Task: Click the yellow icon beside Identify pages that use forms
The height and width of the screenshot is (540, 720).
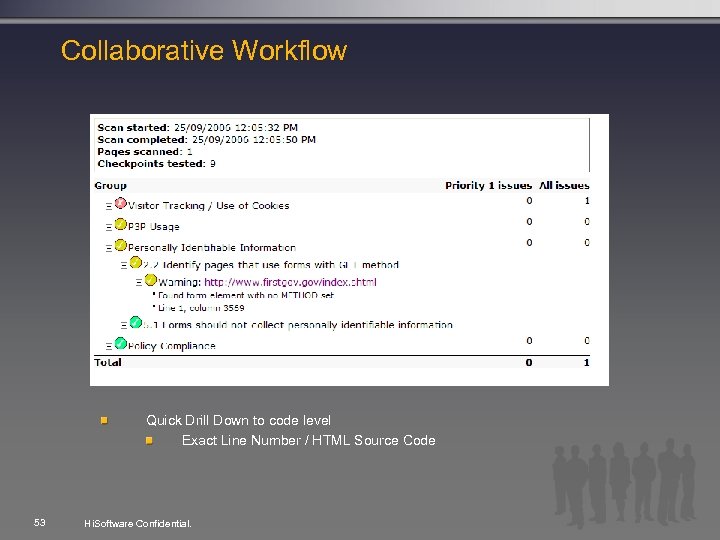Action: point(135,262)
